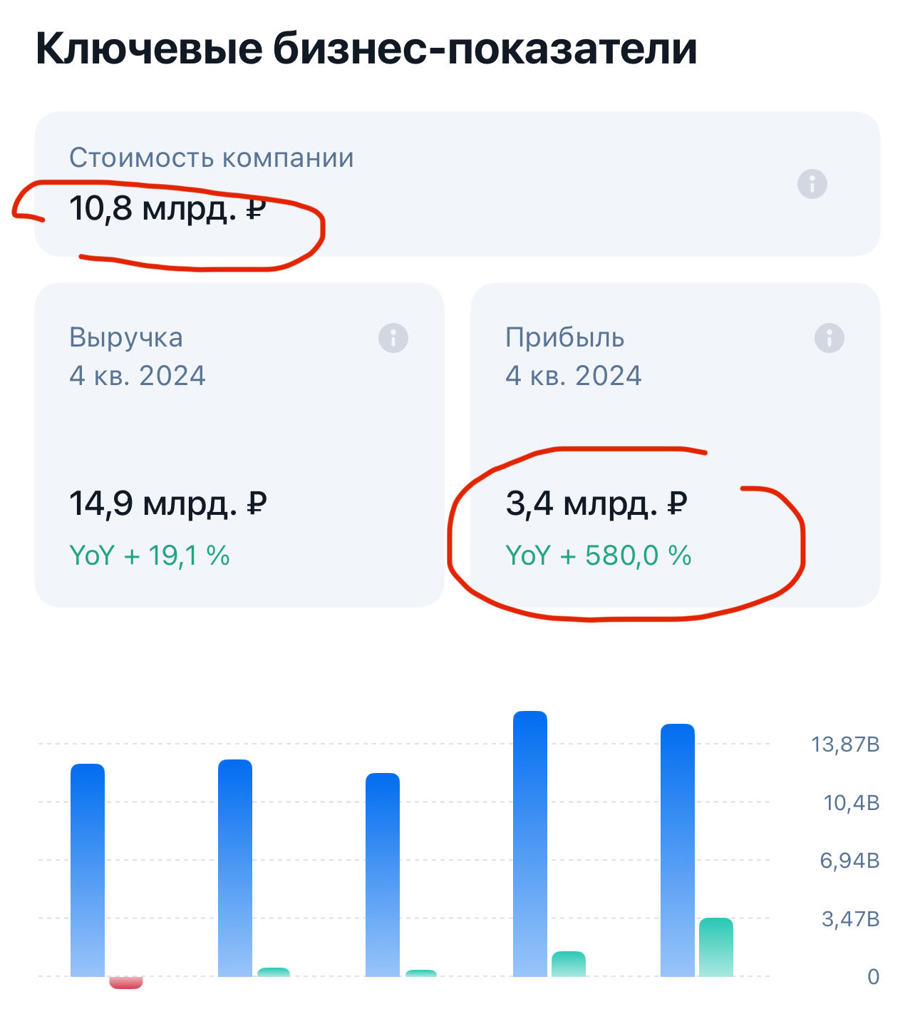Tap the 14,9 млрд. ₽ revenue value
Image resolution: width=915 pixels, height=1024 pixels.
click(167, 504)
